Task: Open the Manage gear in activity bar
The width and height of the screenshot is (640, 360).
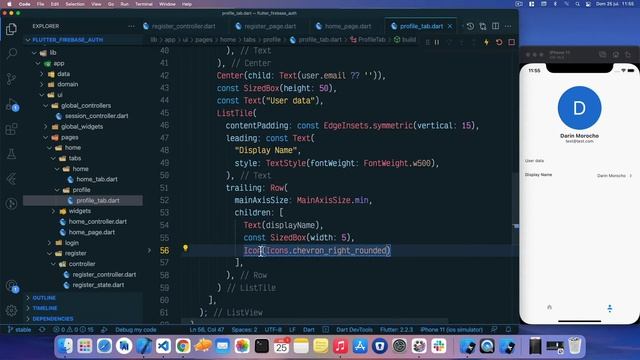Action: pos(11,311)
